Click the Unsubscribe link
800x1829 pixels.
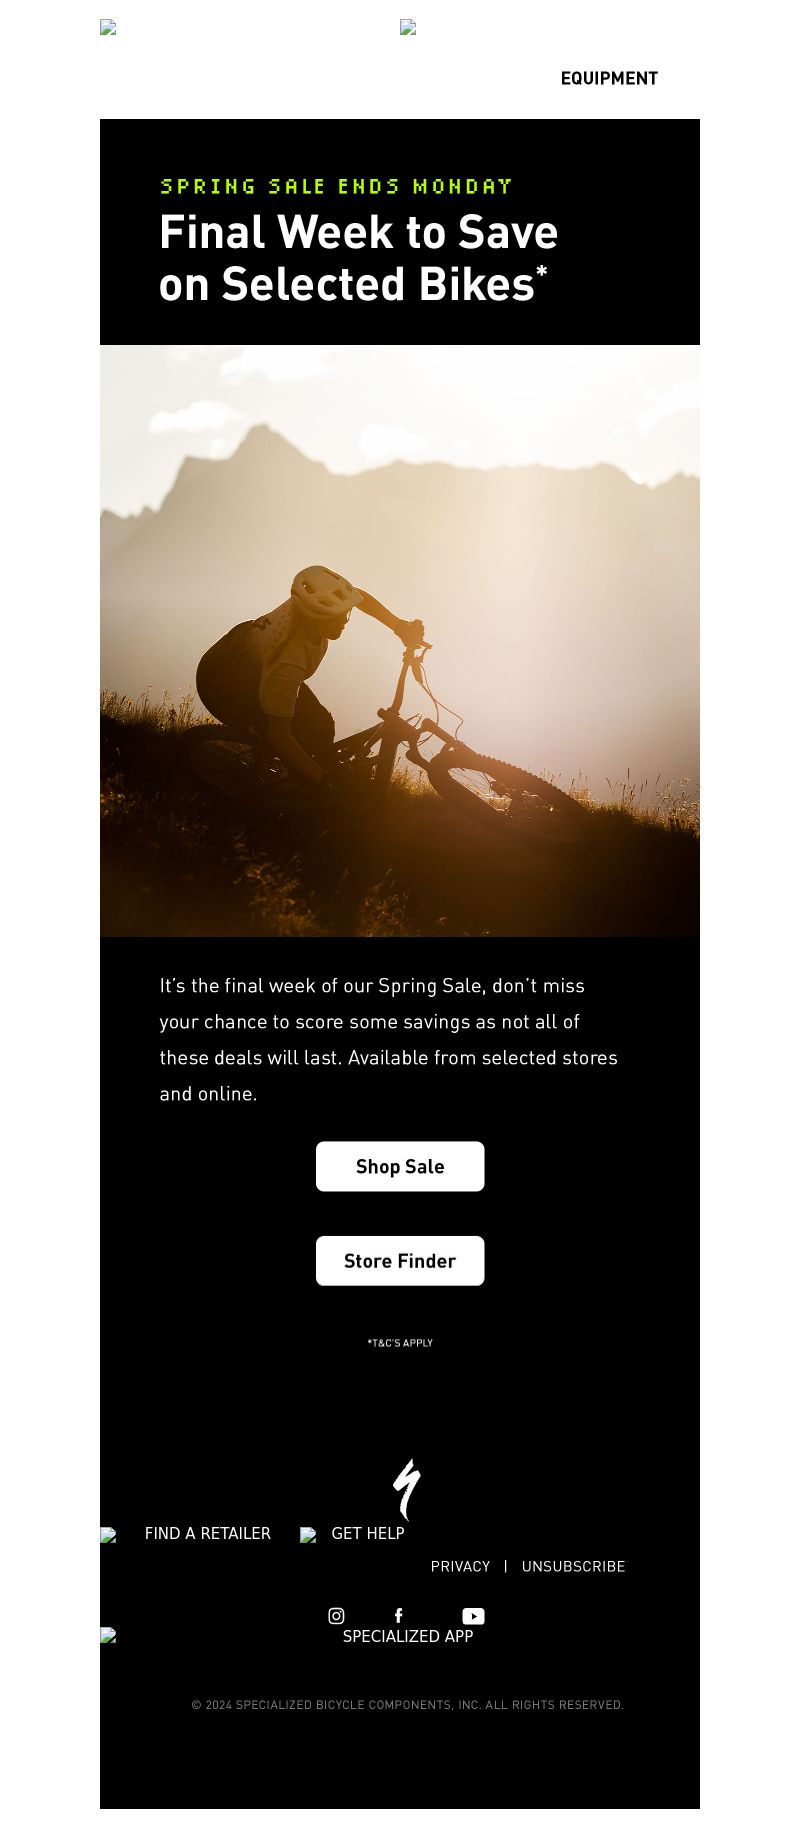(573, 1566)
